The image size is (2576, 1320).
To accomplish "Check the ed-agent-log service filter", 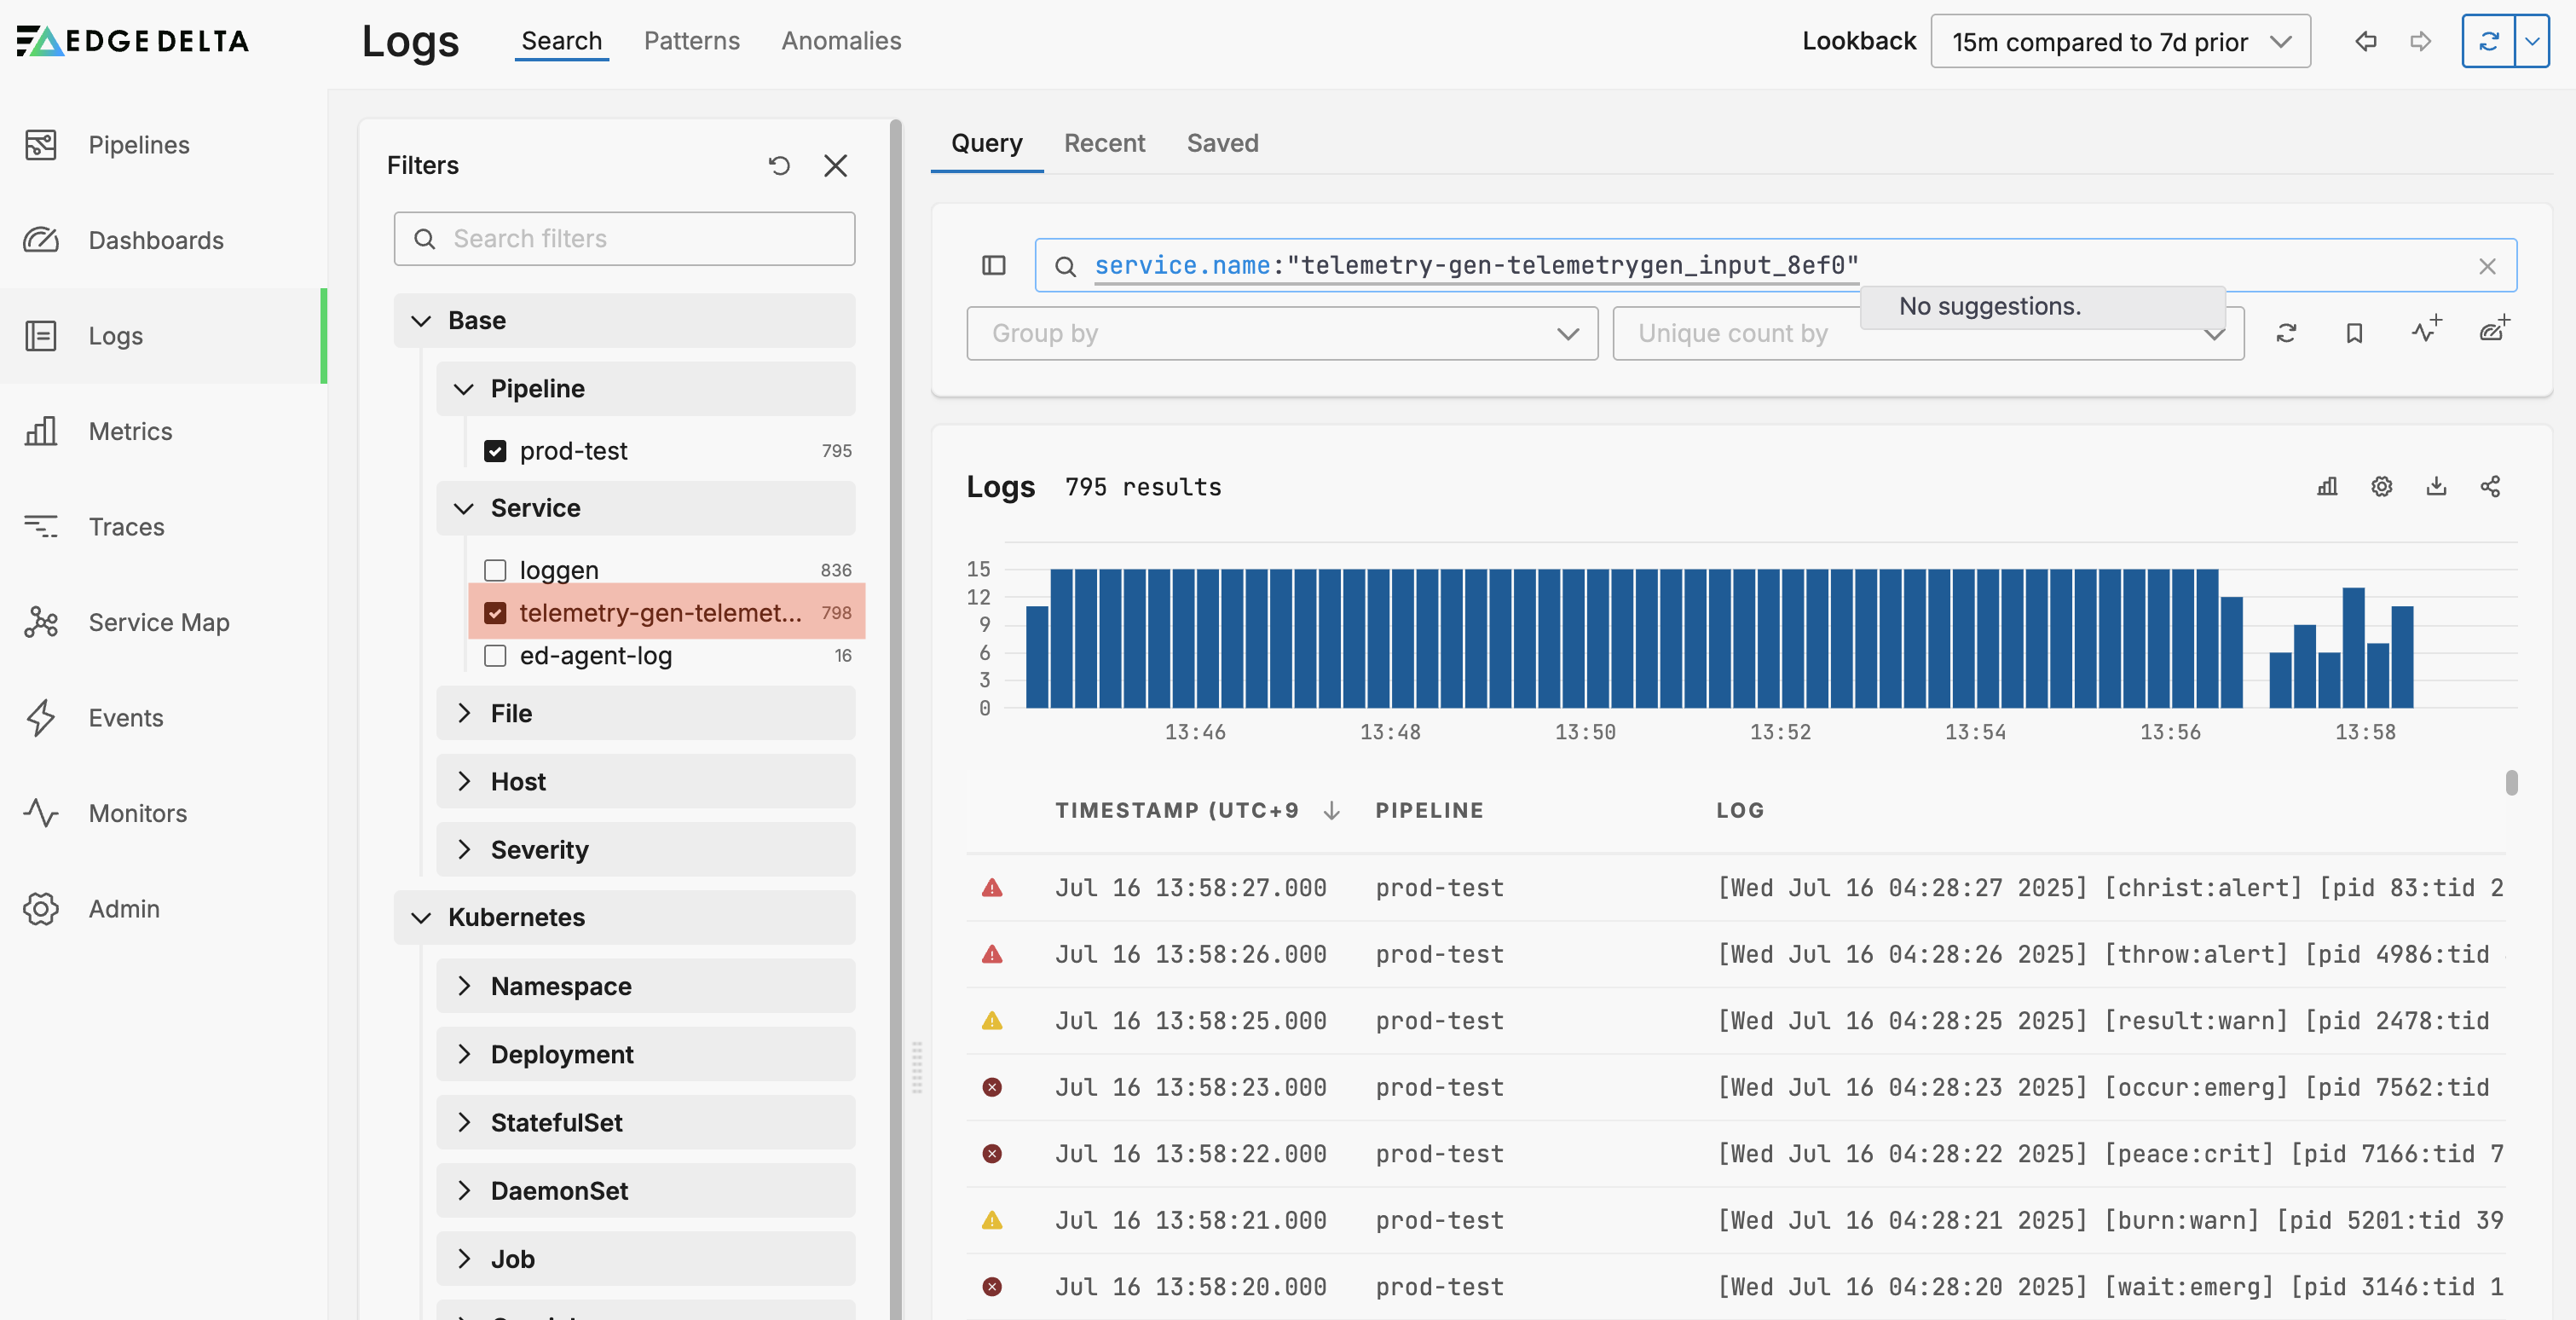I will (495, 656).
